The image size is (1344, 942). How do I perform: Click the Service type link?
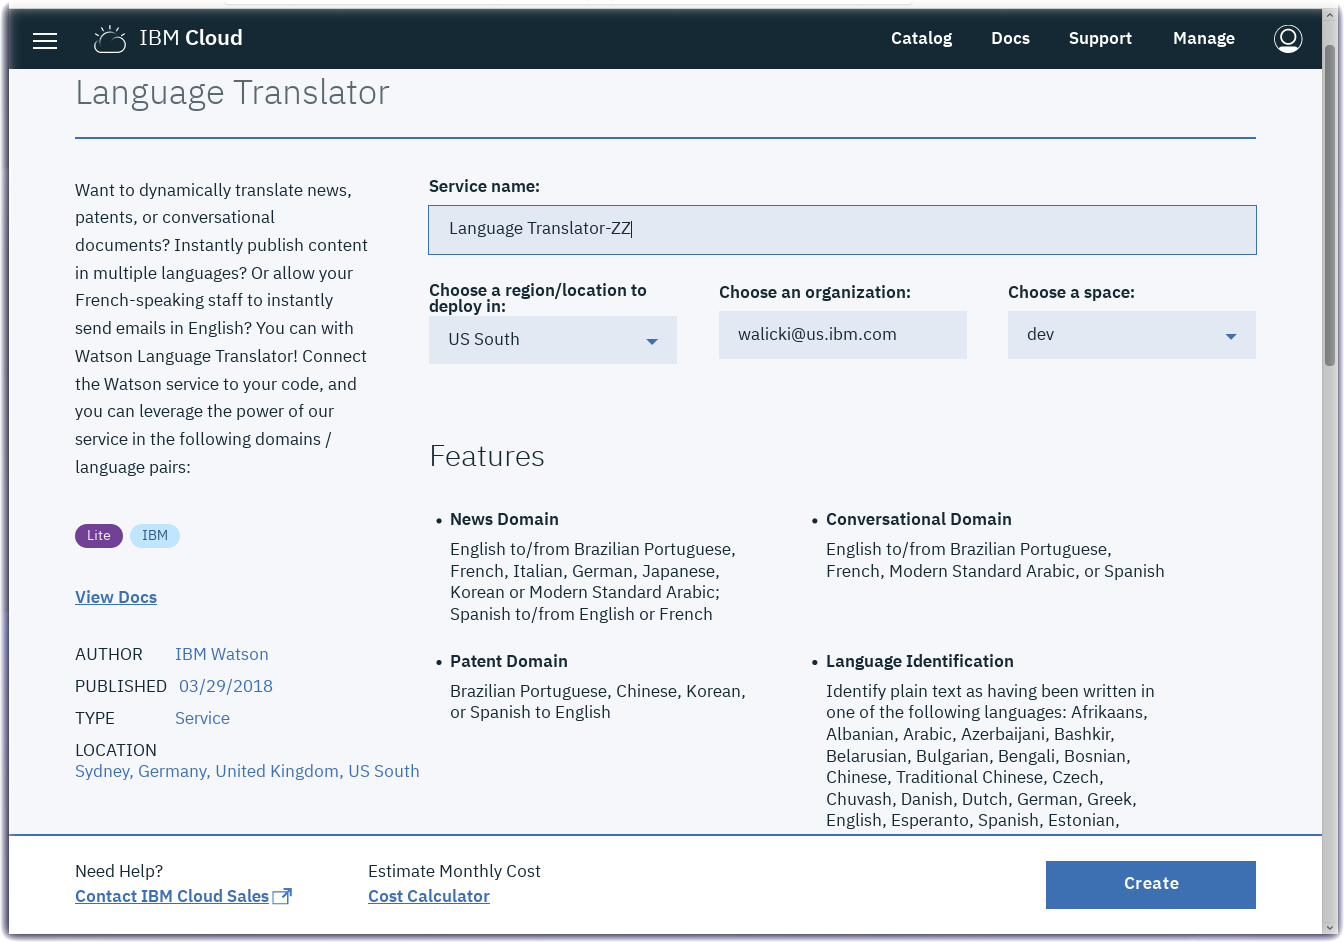point(202,718)
